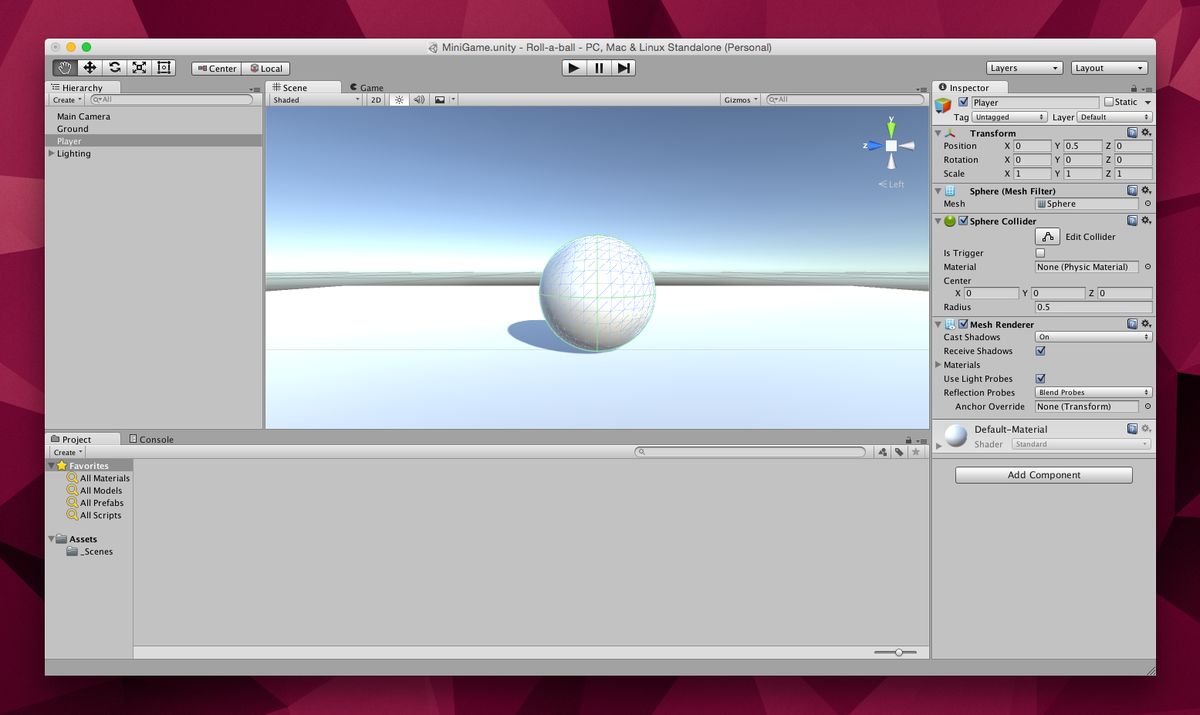Uncheck the Receive Shadows checkbox
Image resolution: width=1200 pixels, height=715 pixels.
tap(1040, 351)
